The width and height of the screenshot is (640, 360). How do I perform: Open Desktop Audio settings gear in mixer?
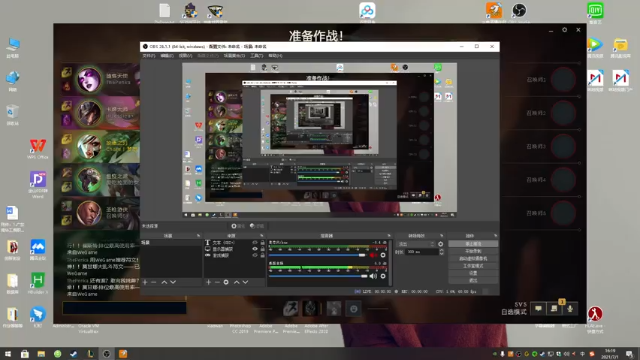tap(383, 276)
